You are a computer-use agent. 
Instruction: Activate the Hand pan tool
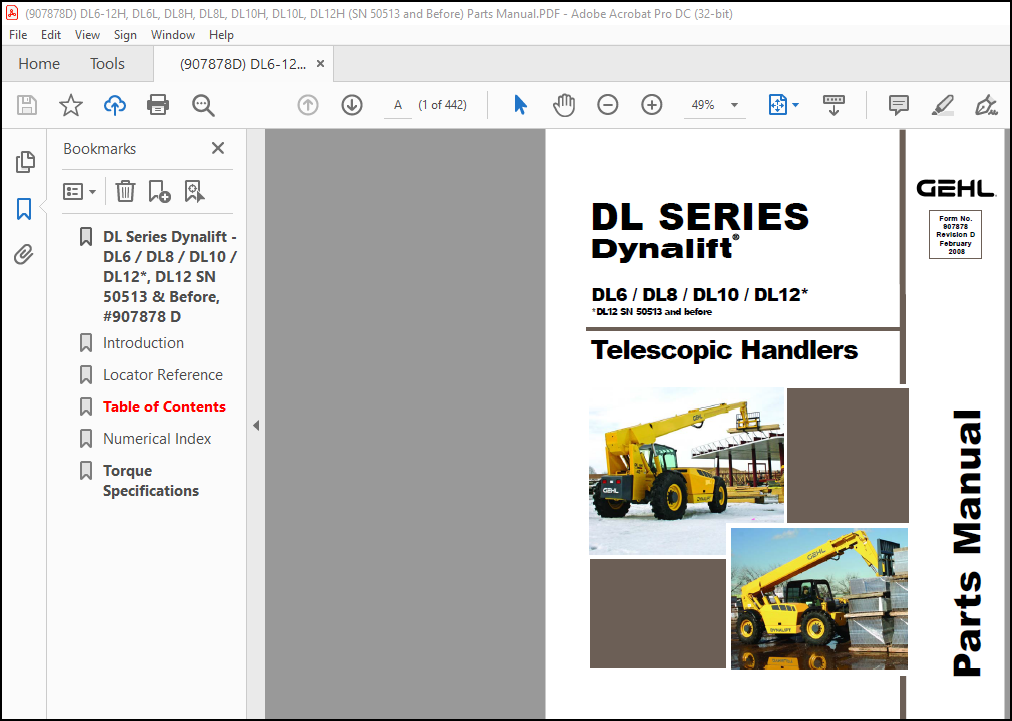pos(563,105)
